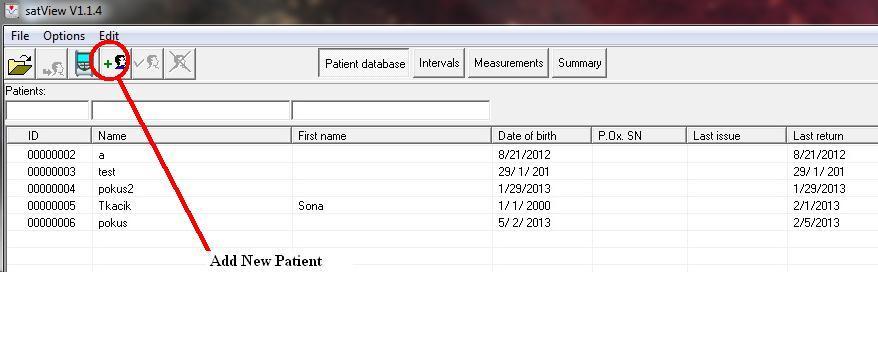The height and width of the screenshot is (364, 878).
Task: Click the pulse oximeter device icon
Action: 83,64
